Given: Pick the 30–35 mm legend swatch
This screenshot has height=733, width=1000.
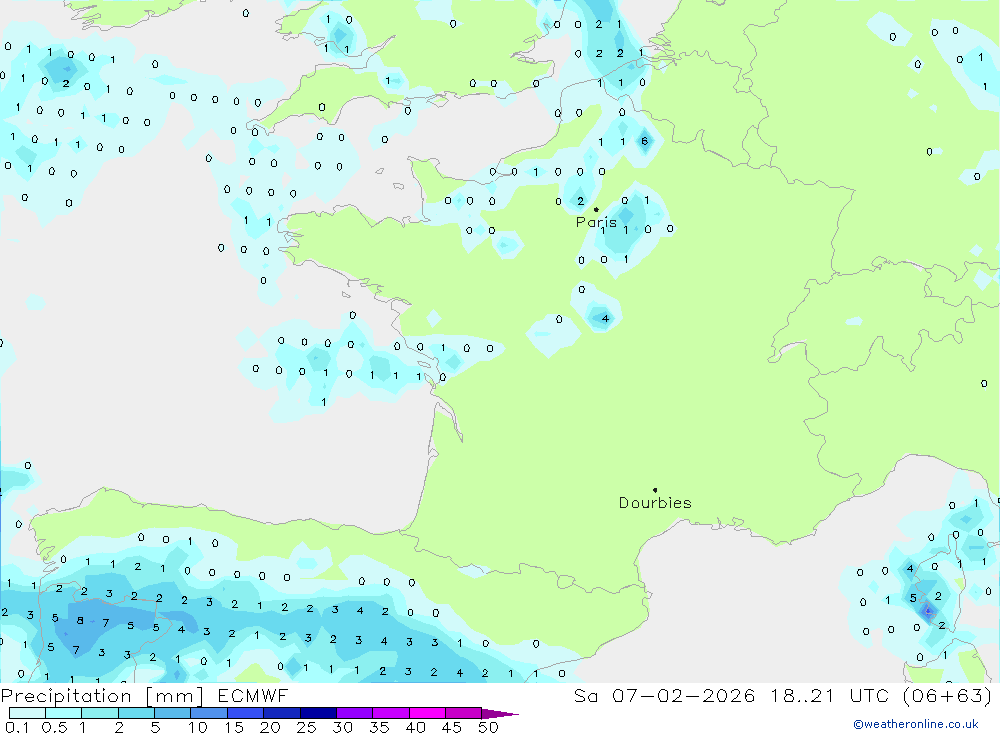Looking at the screenshot, I should click(x=355, y=713).
